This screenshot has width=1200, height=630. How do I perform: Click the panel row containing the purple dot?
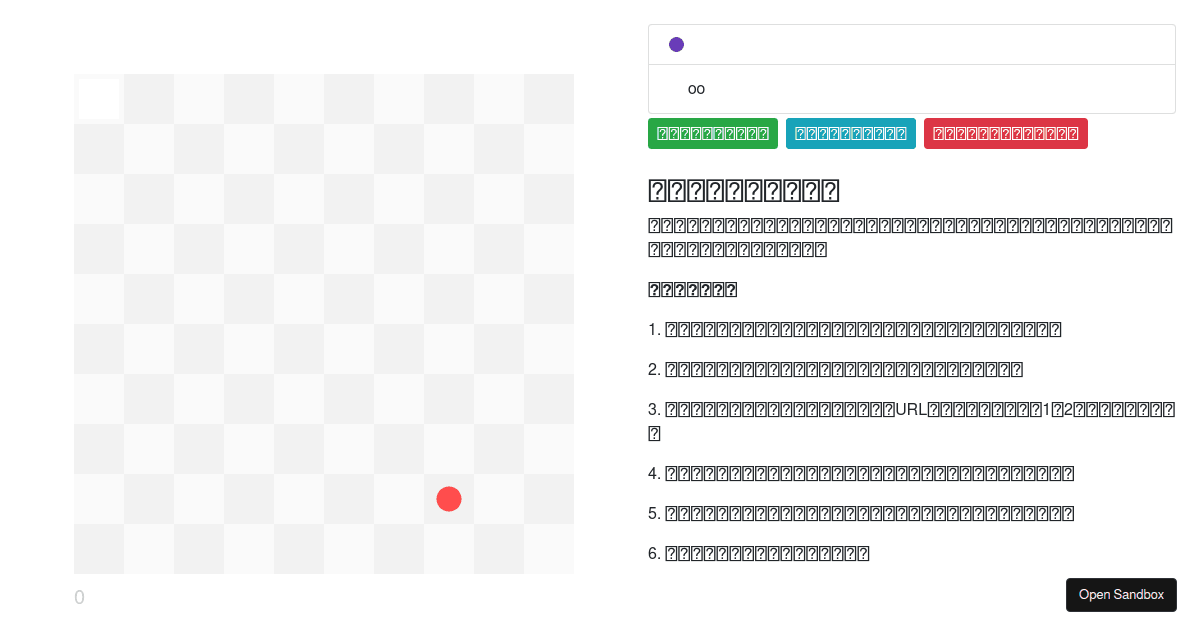[x=900, y=43]
